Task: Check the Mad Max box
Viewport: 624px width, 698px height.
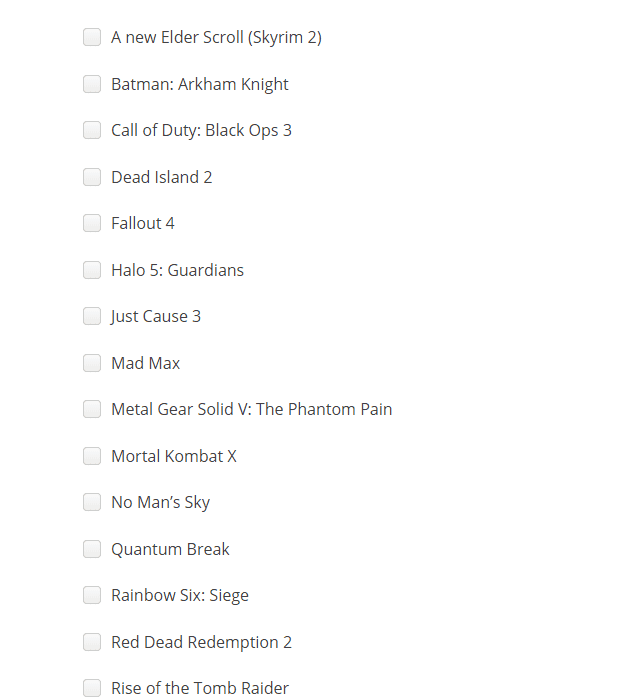Action: (92, 363)
